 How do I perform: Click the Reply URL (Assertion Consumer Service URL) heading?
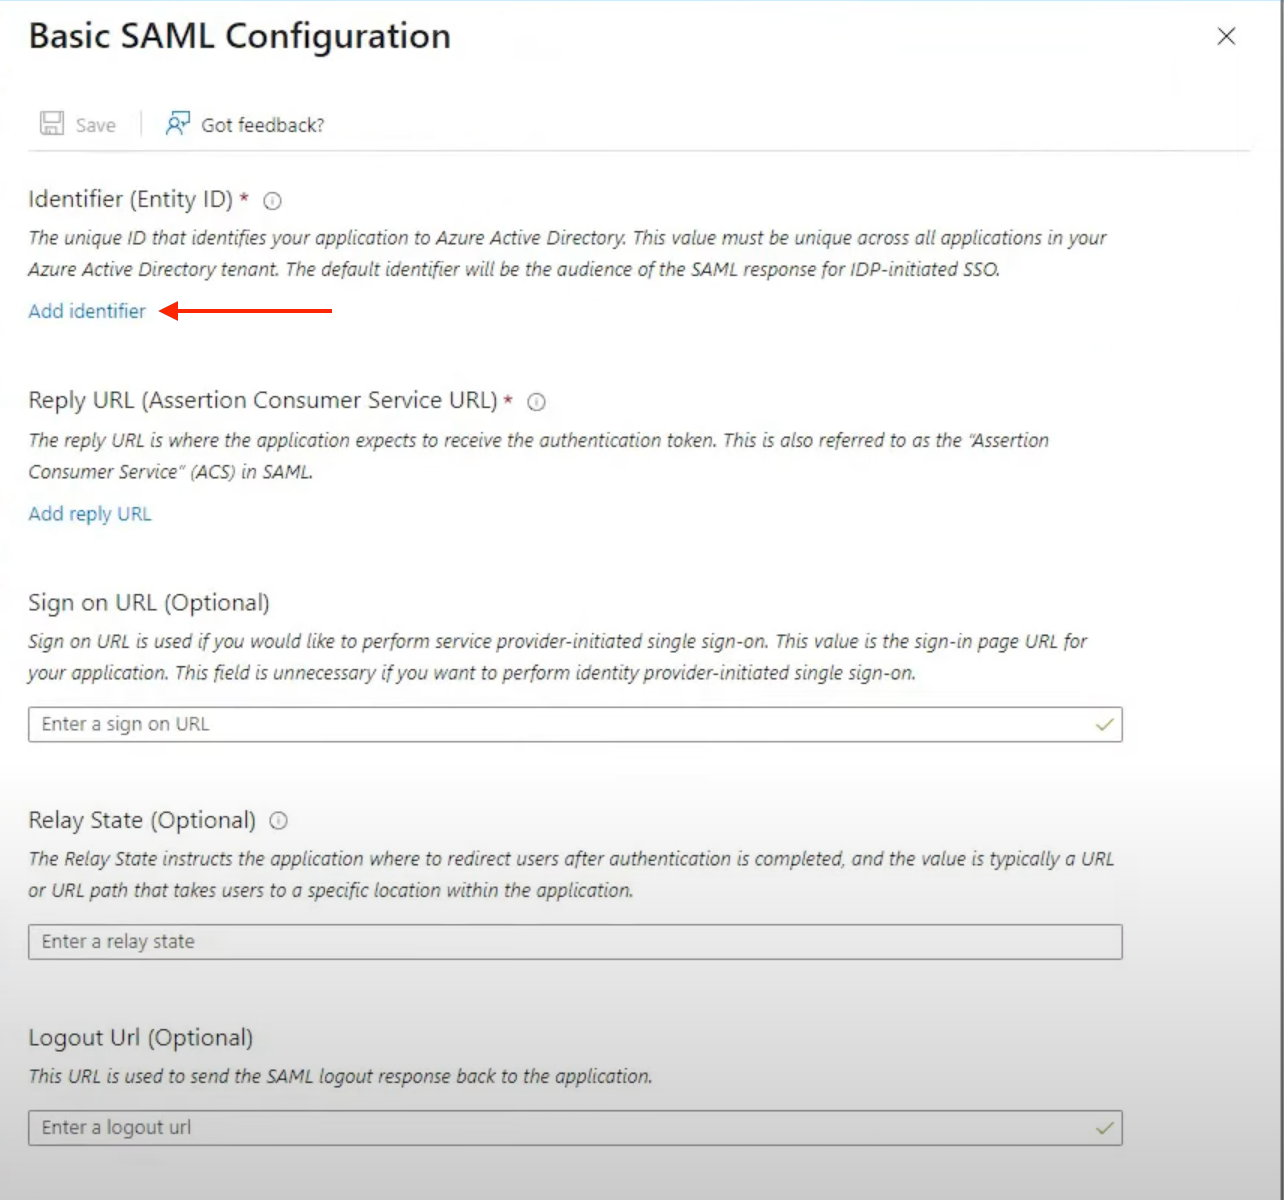click(x=265, y=399)
